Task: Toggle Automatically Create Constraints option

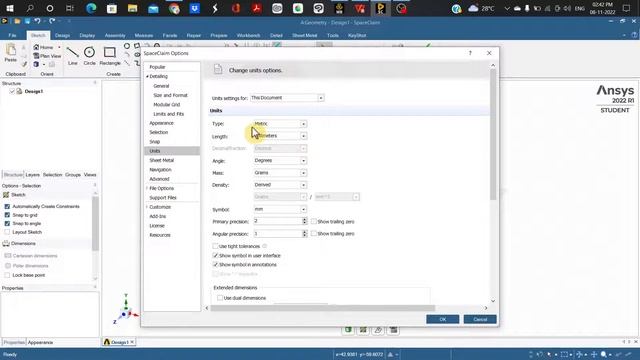Action: [7, 206]
